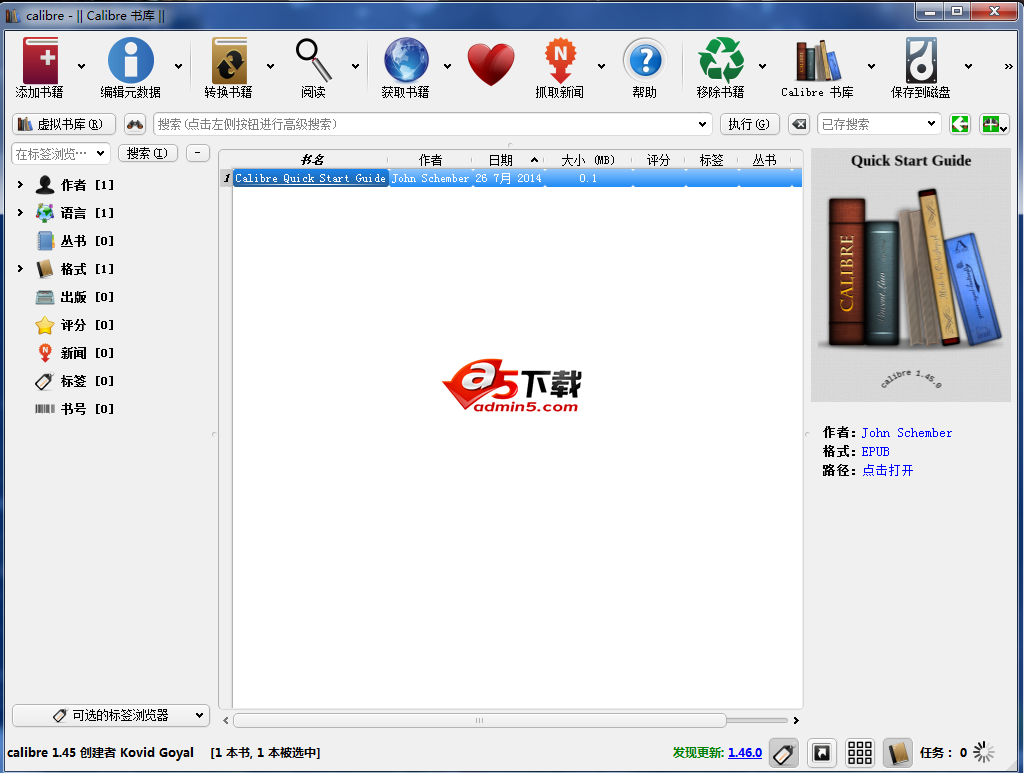Viewport: 1024px width, 773px height.
Task: Click the green plus save search icon
Action: coord(994,124)
